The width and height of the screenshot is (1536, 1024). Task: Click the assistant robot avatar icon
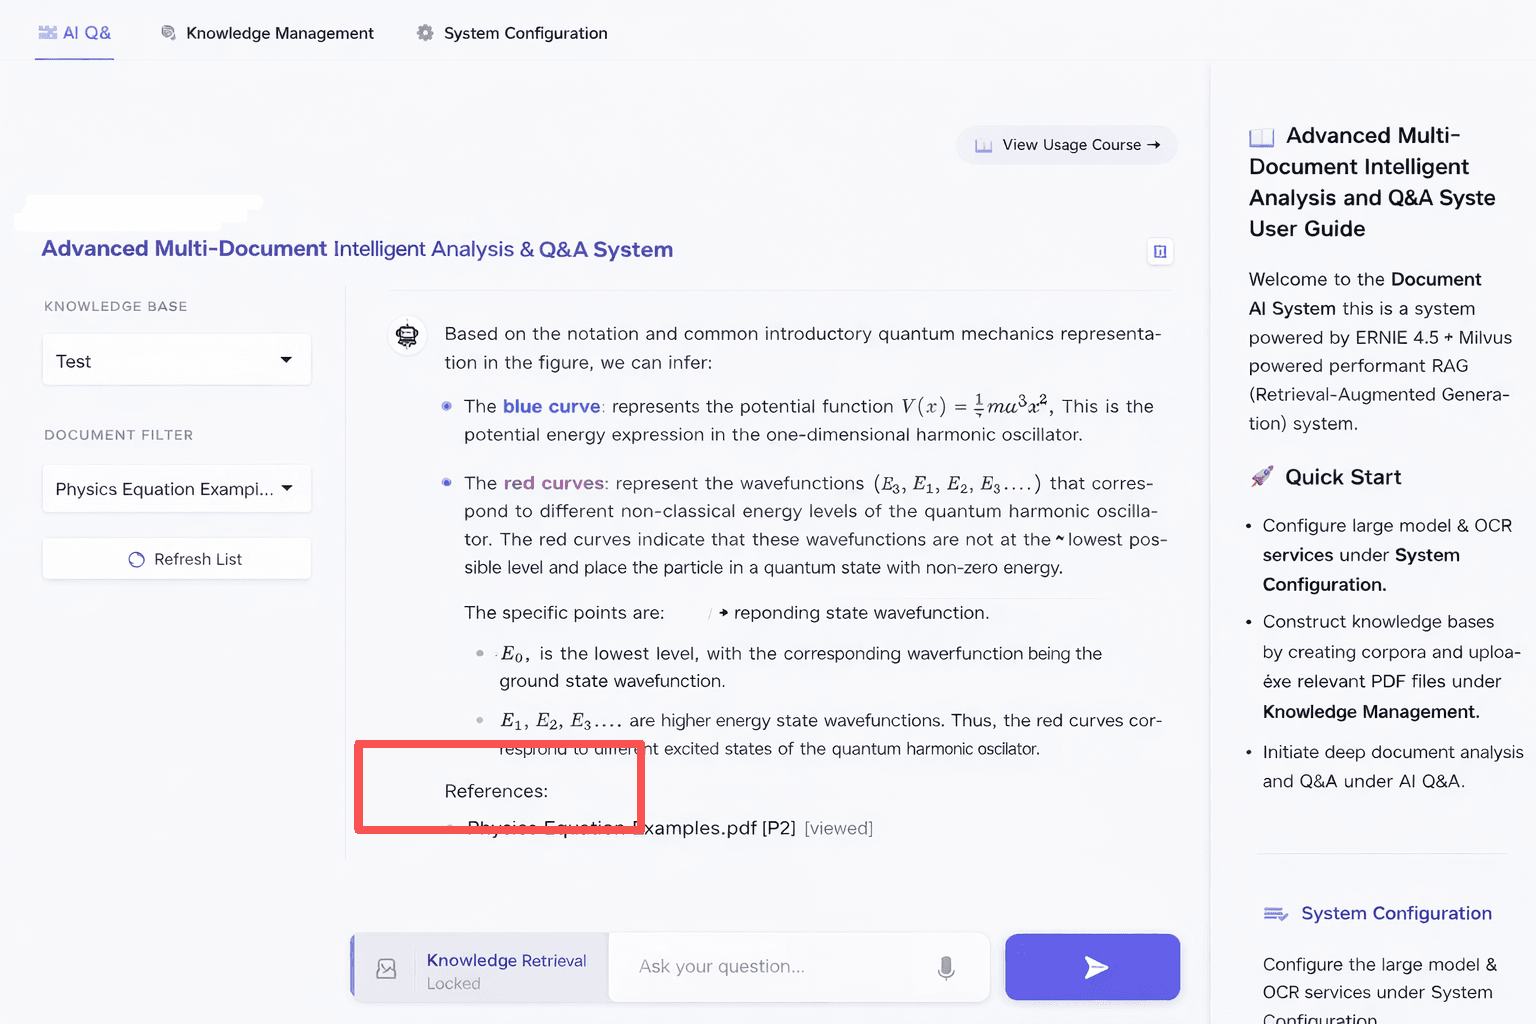click(x=407, y=335)
